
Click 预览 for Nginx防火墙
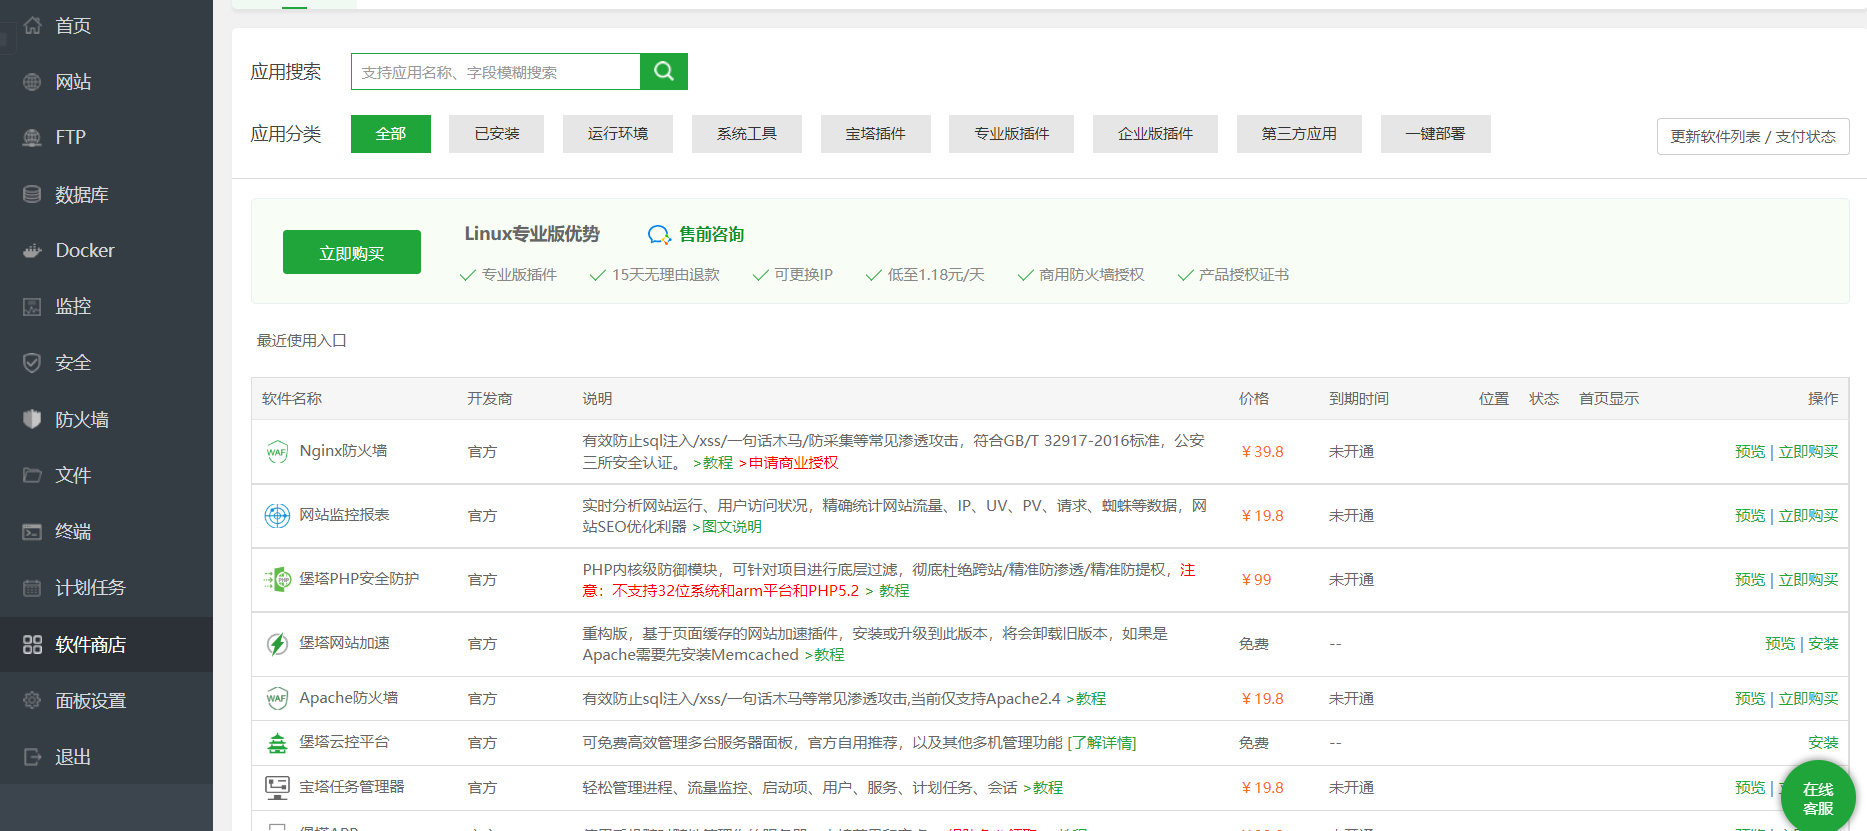[x=1750, y=452]
